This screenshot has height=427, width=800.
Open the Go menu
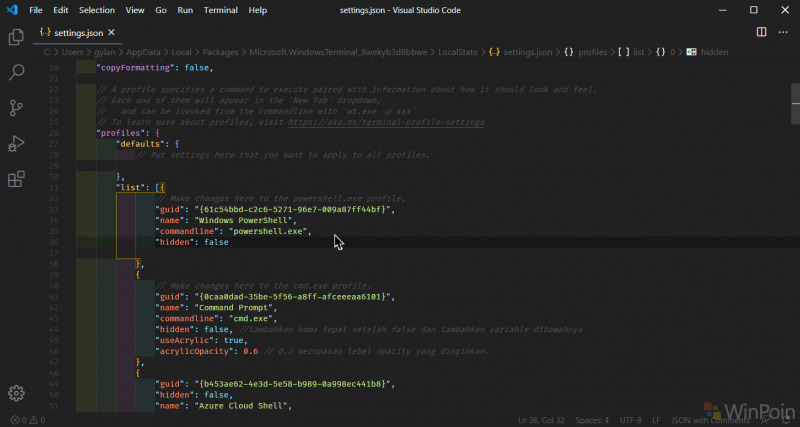[x=161, y=10]
